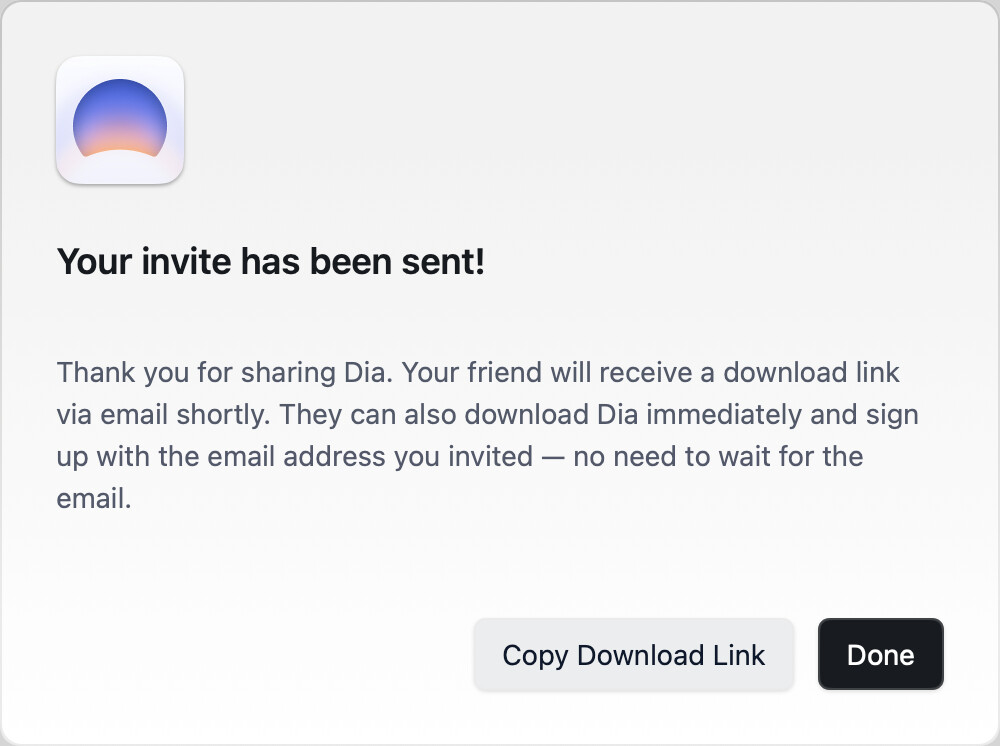
Task: Click the last paragraph line reading "email."
Action: [94, 499]
